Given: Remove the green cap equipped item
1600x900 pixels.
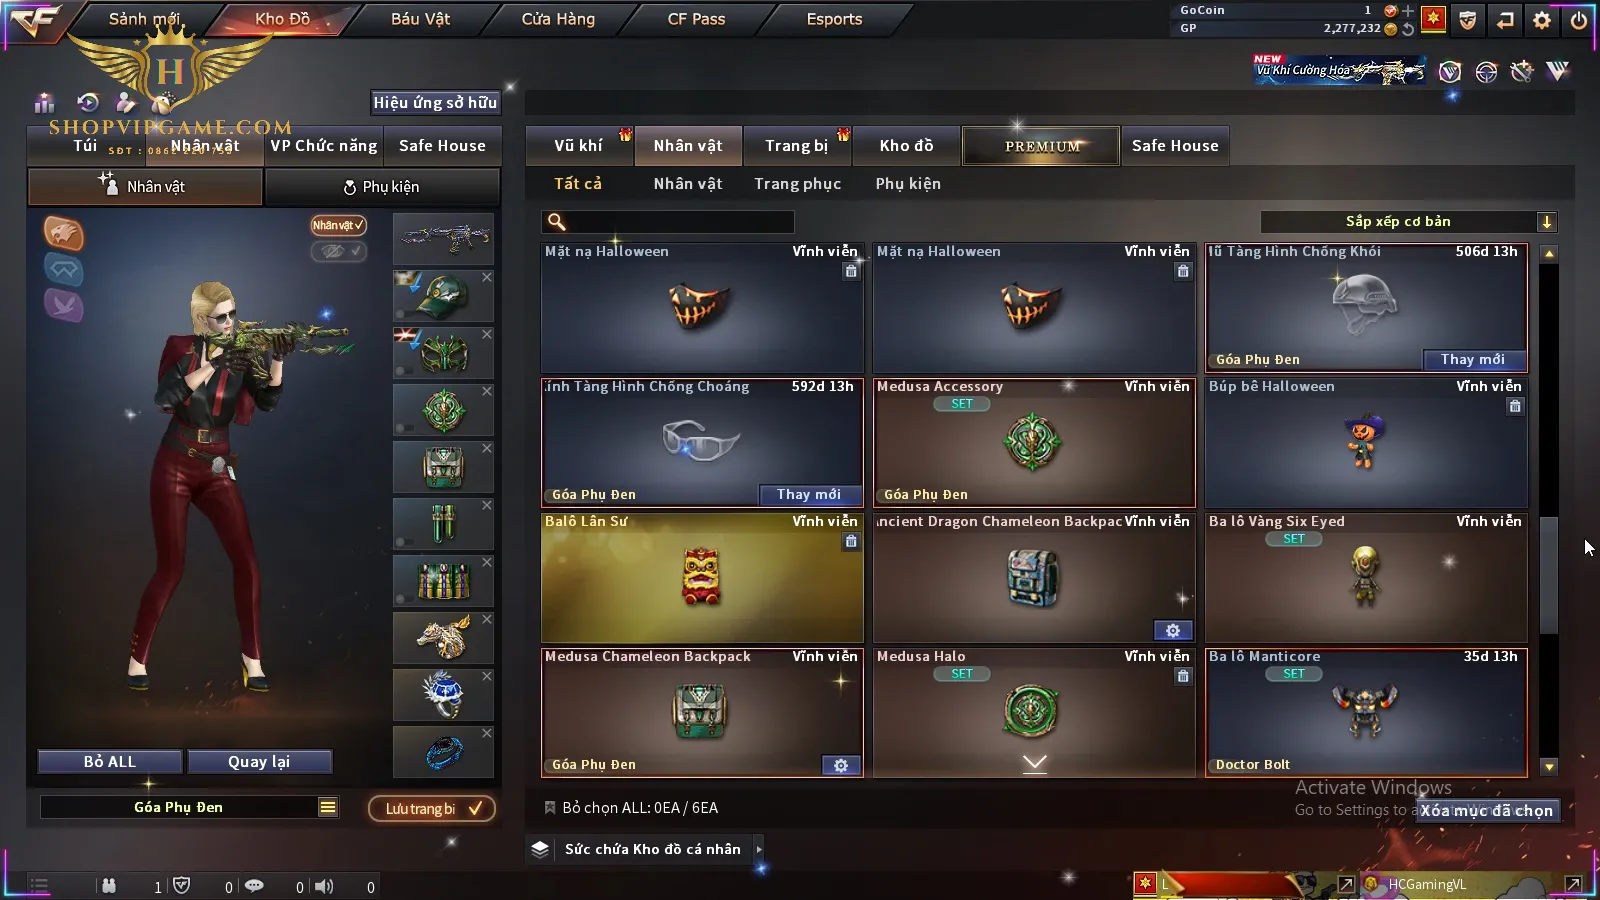Looking at the screenshot, I should pos(487,278).
